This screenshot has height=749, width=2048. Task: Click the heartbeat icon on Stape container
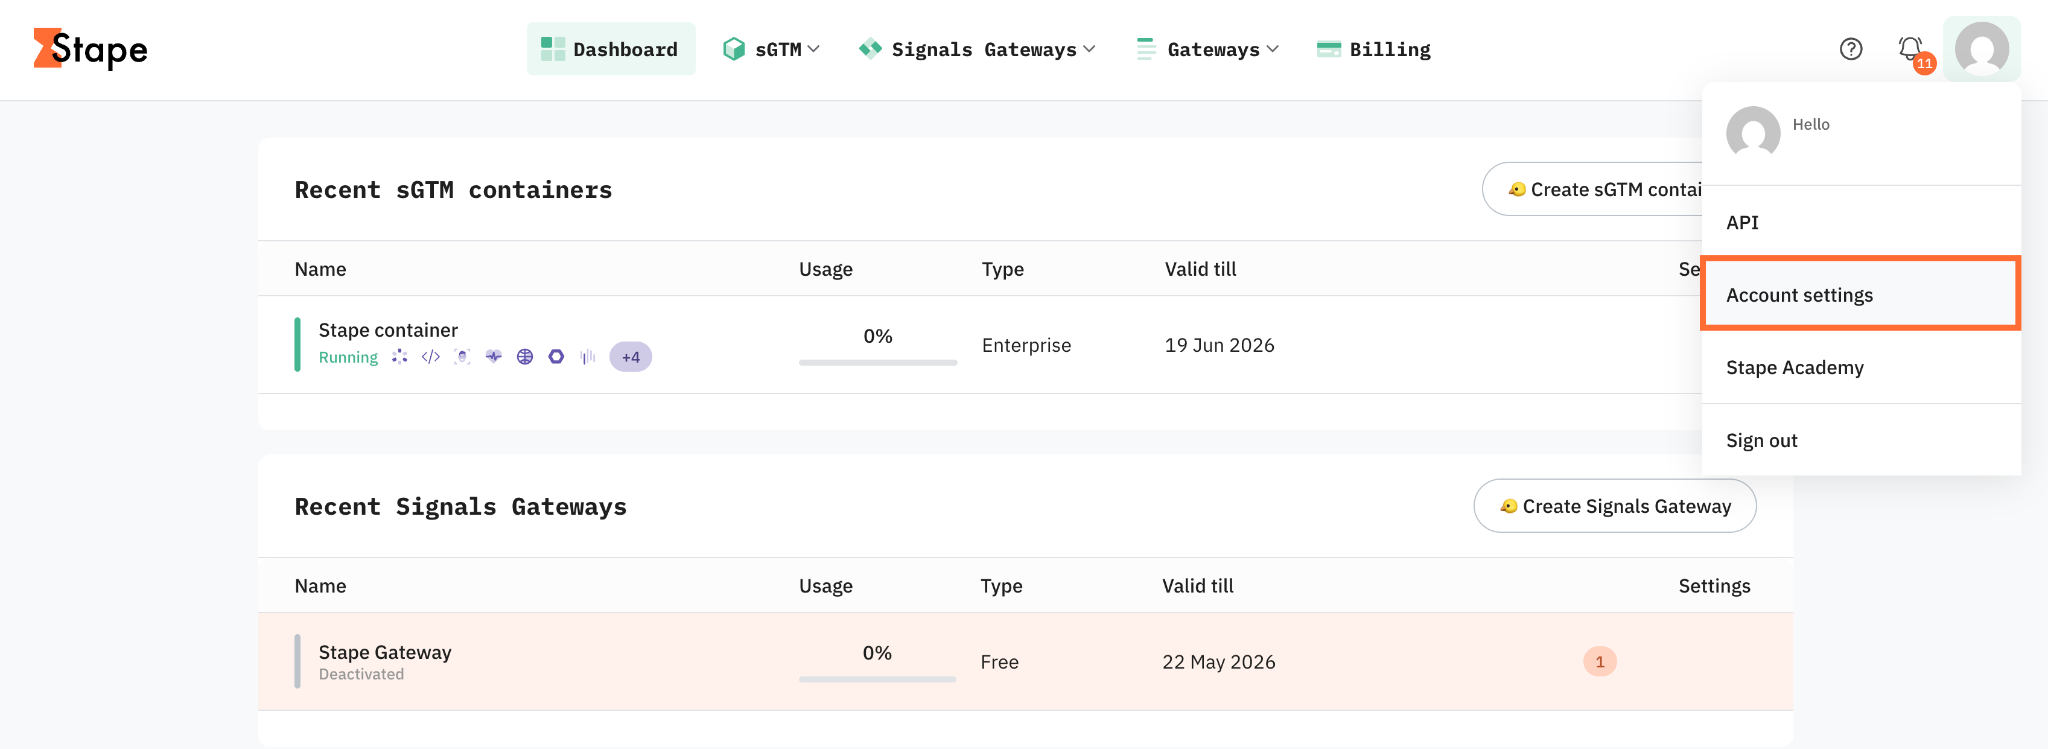[494, 357]
